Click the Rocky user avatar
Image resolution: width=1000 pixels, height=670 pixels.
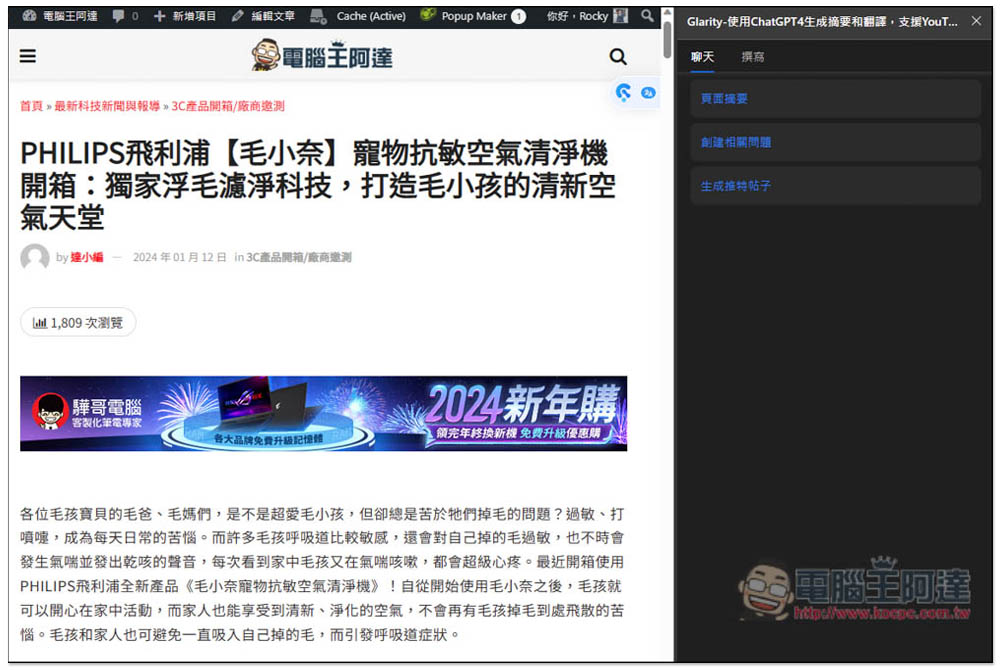tap(621, 16)
